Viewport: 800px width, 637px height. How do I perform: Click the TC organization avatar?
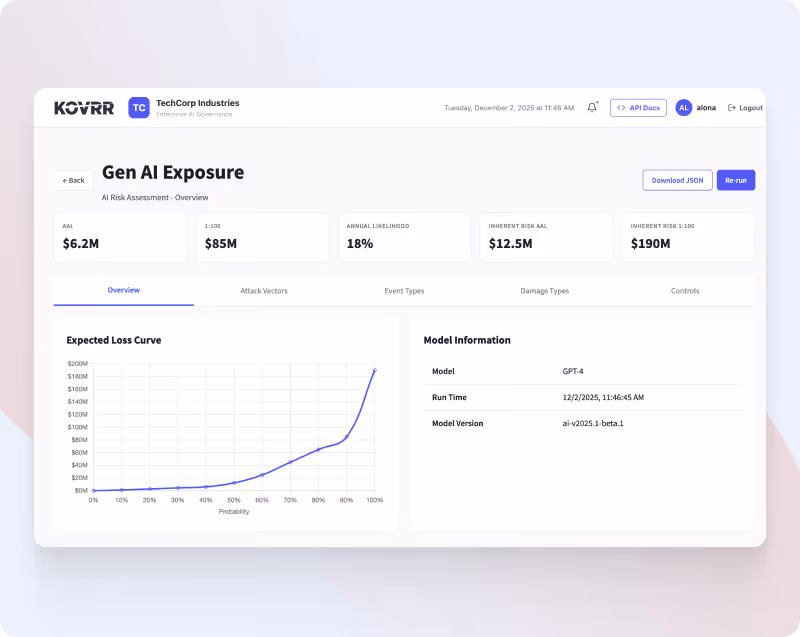[x=139, y=108]
